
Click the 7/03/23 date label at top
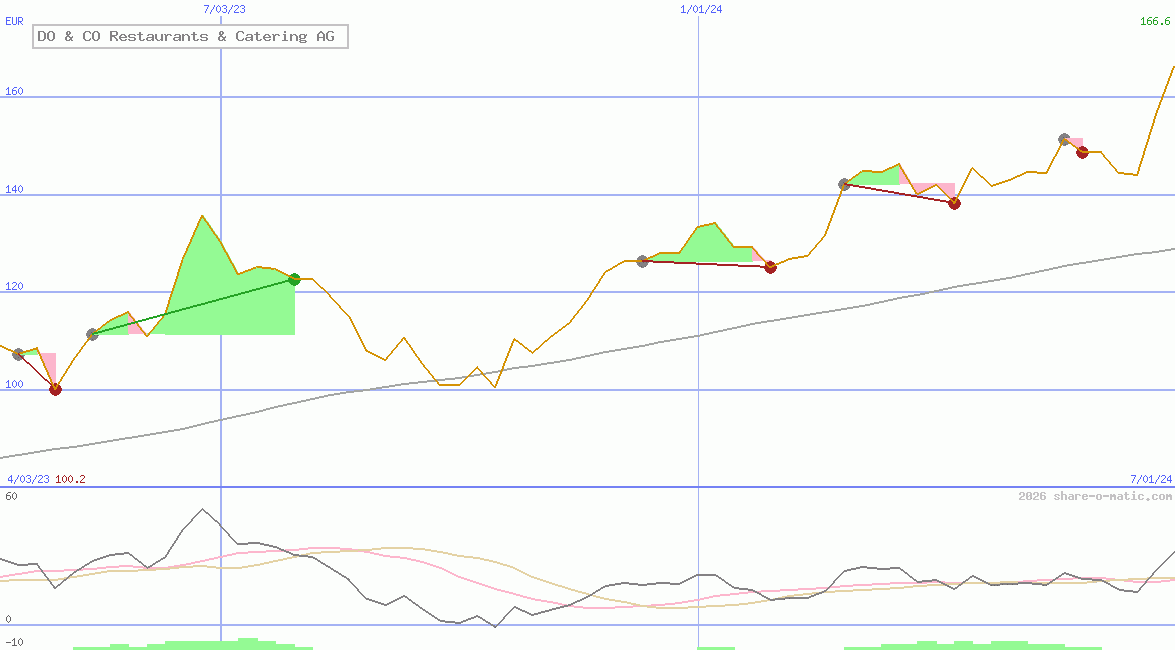click(x=224, y=9)
